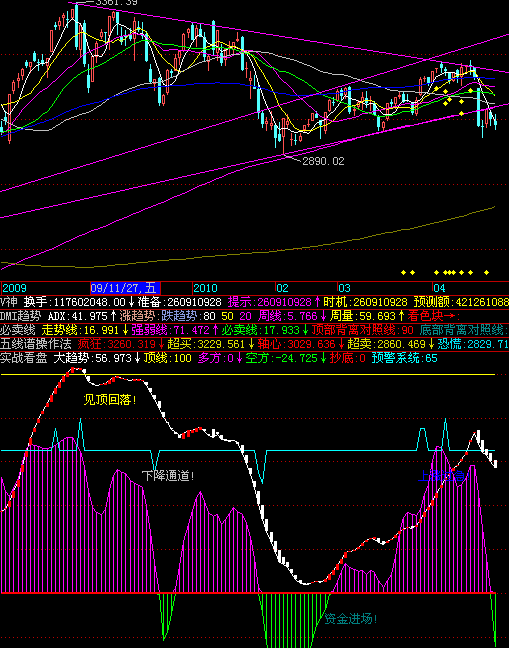The image size is (509, 648).
Task: Click the red 看色块 label
Action: 434,317
